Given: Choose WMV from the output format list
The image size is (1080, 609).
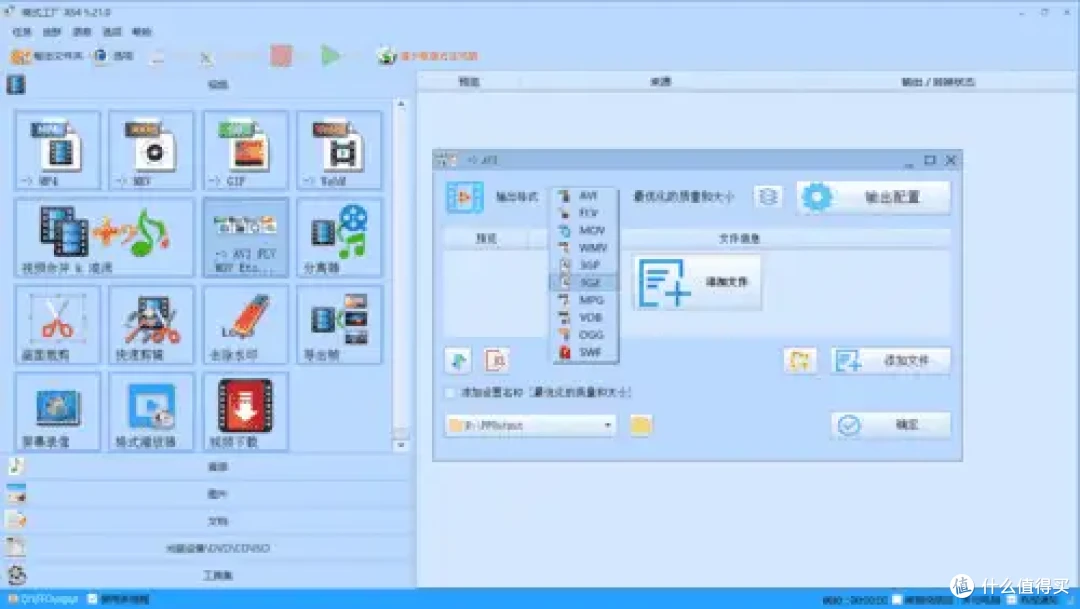Looking at the screenshot, I should [584, 247].
